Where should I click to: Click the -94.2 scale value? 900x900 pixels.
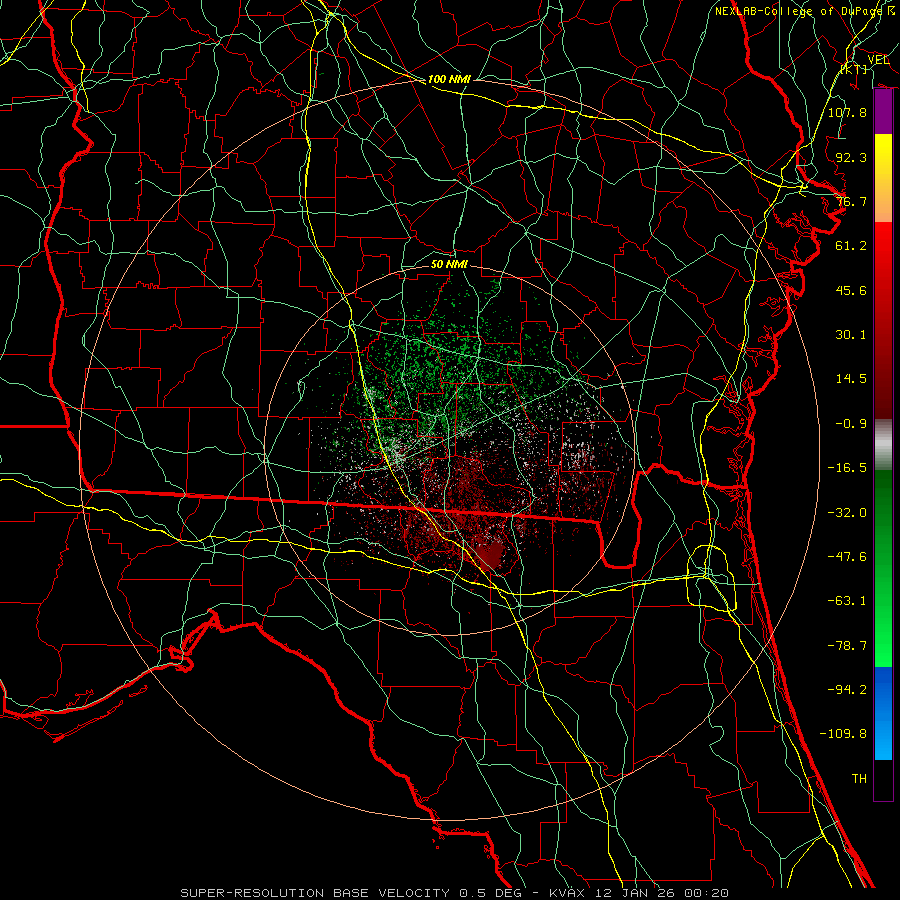847,689
